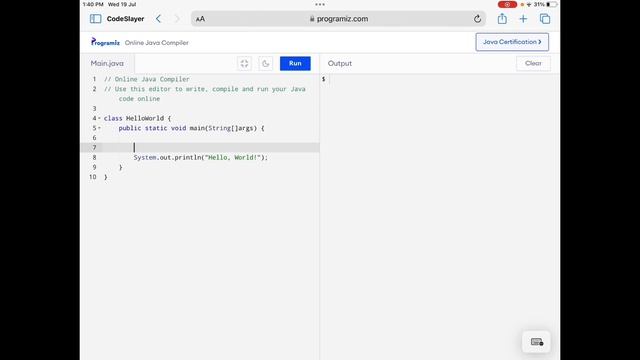Open the AA reader options
Image resolution: width=640 pixels, height=360 pixels.
[x=200, y=19]
